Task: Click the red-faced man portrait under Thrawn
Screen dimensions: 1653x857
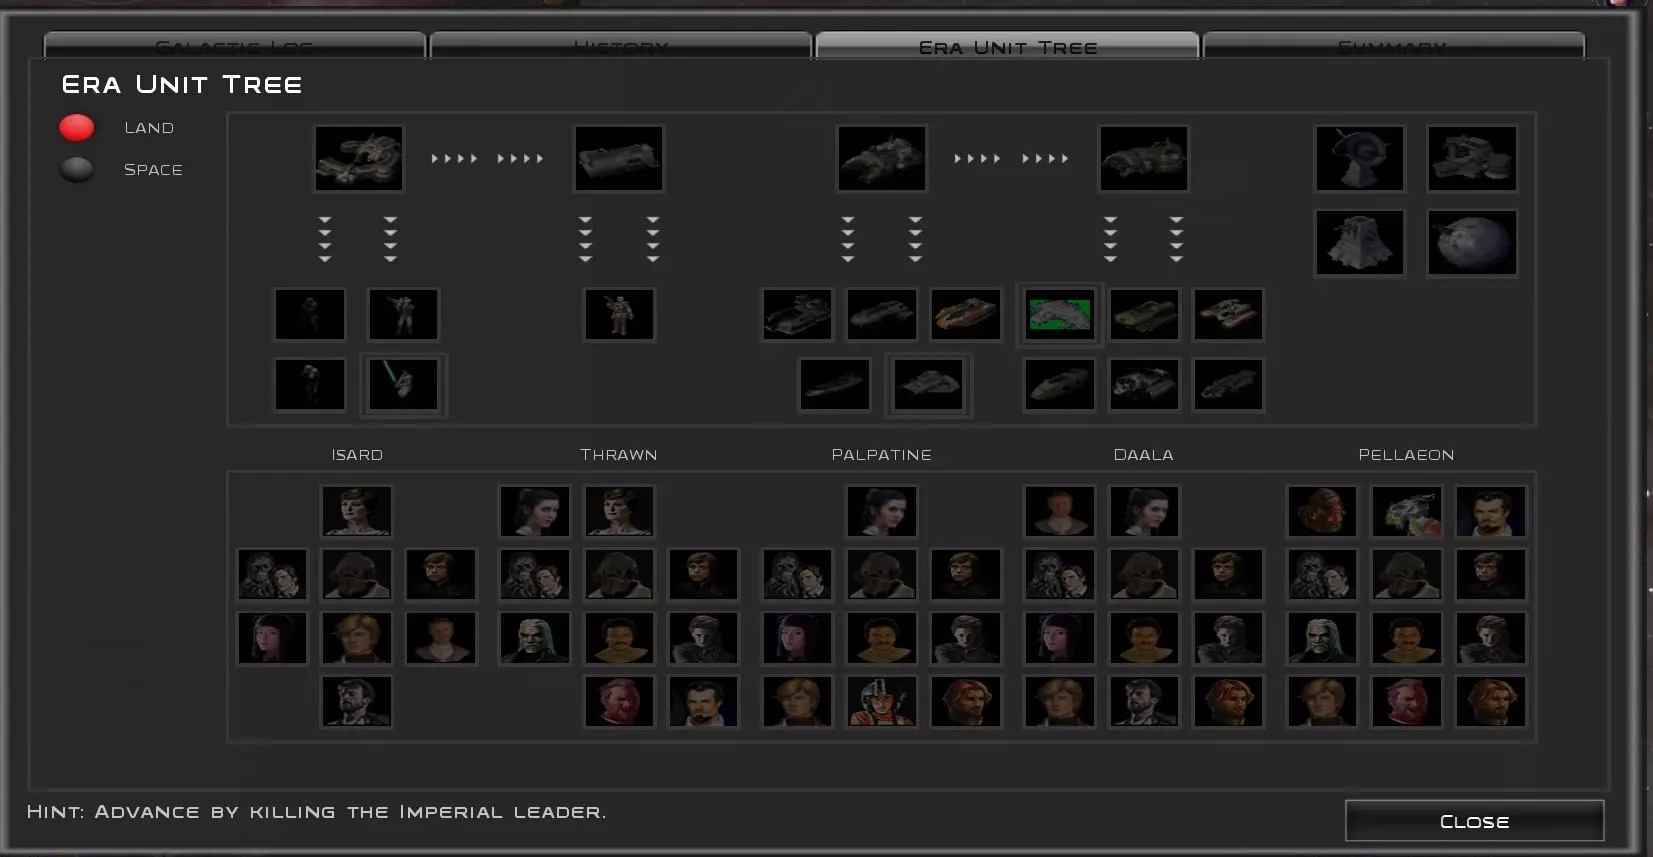Action: pyautogui.click(x=619, y=701)
